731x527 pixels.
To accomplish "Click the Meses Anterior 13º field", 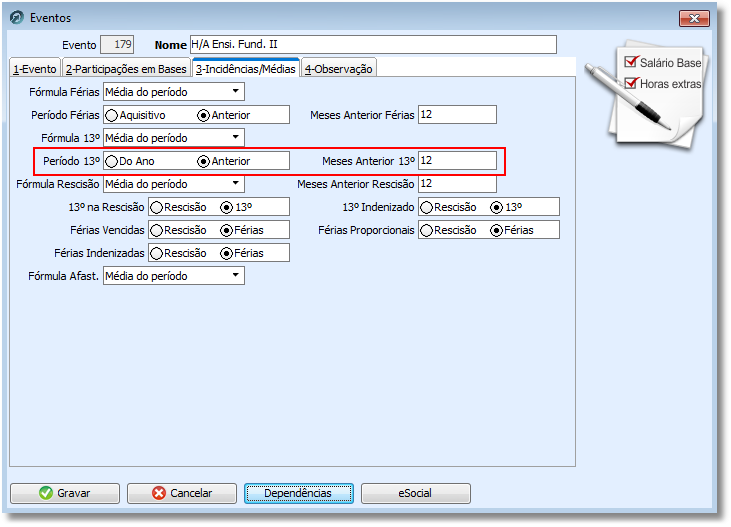I will 457,160.
